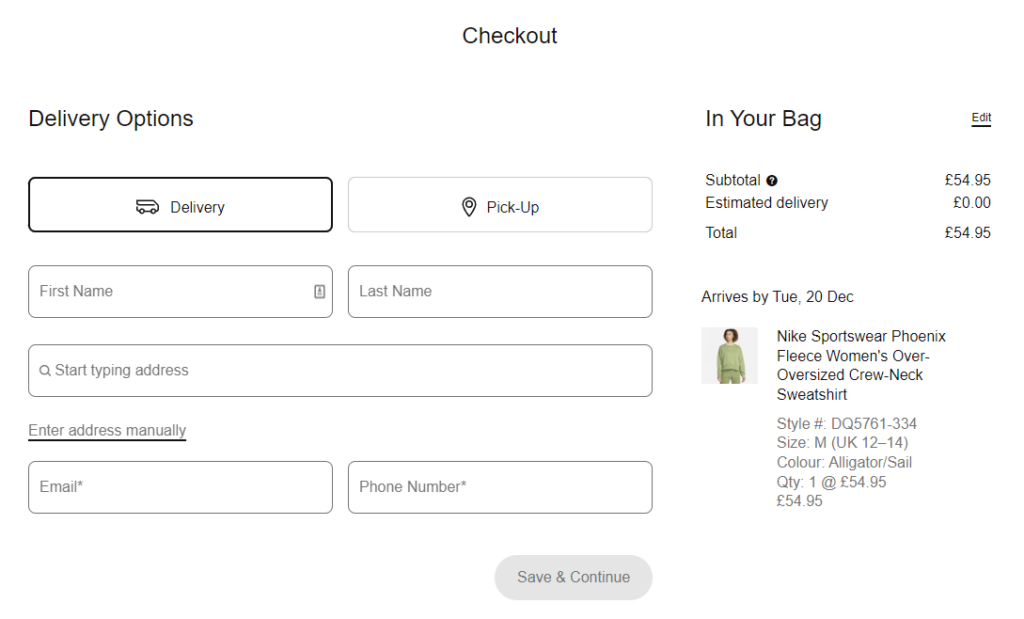Click the Phone Number field

pos(499,487)
